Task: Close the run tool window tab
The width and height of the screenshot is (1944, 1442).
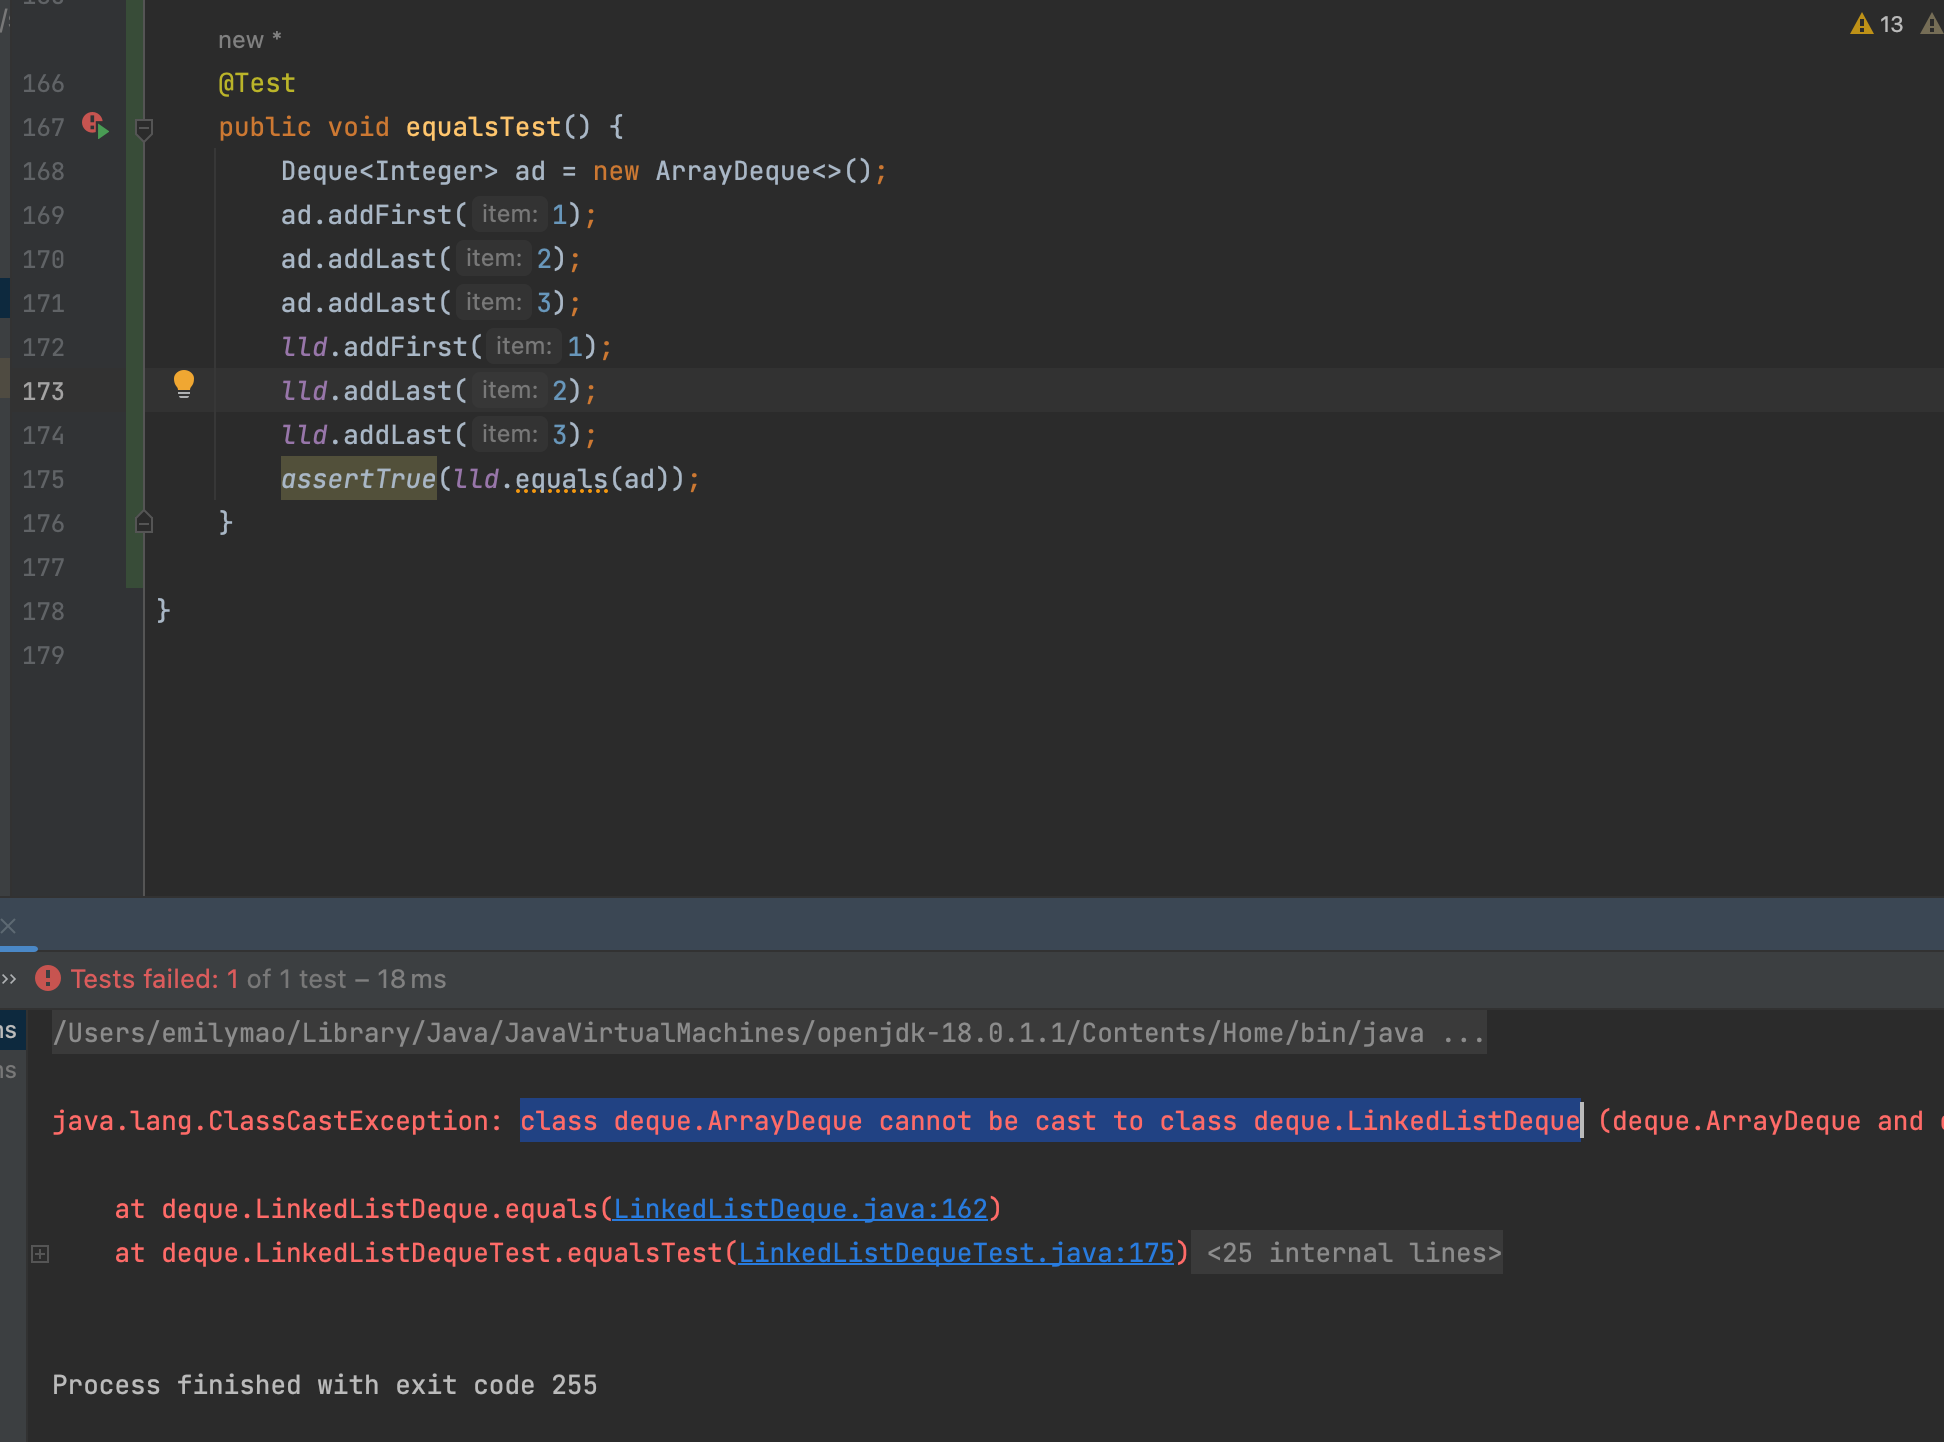Action: tap(8, 926)
